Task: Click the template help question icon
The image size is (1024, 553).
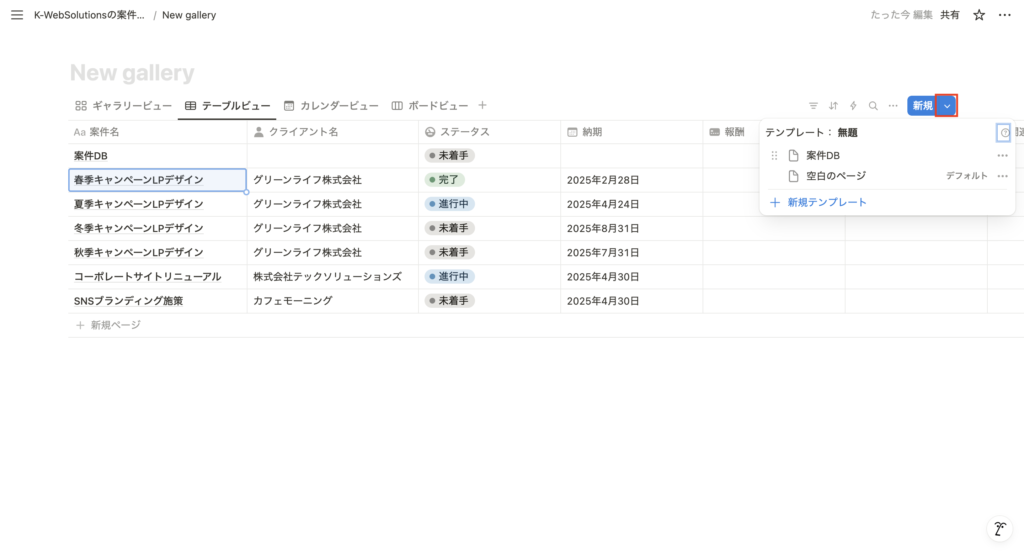Action: point(1004,132)
